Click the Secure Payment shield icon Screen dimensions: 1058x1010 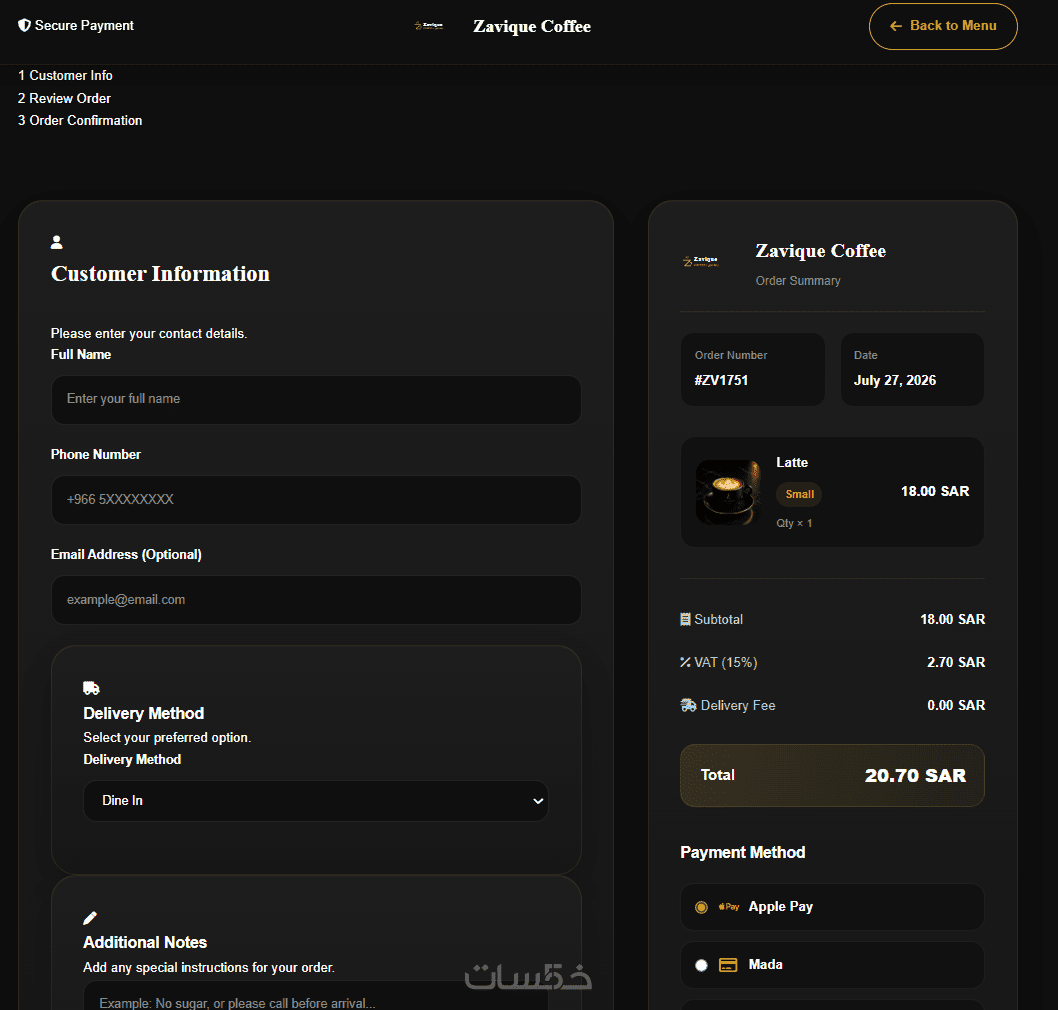[x=24, y=26]
